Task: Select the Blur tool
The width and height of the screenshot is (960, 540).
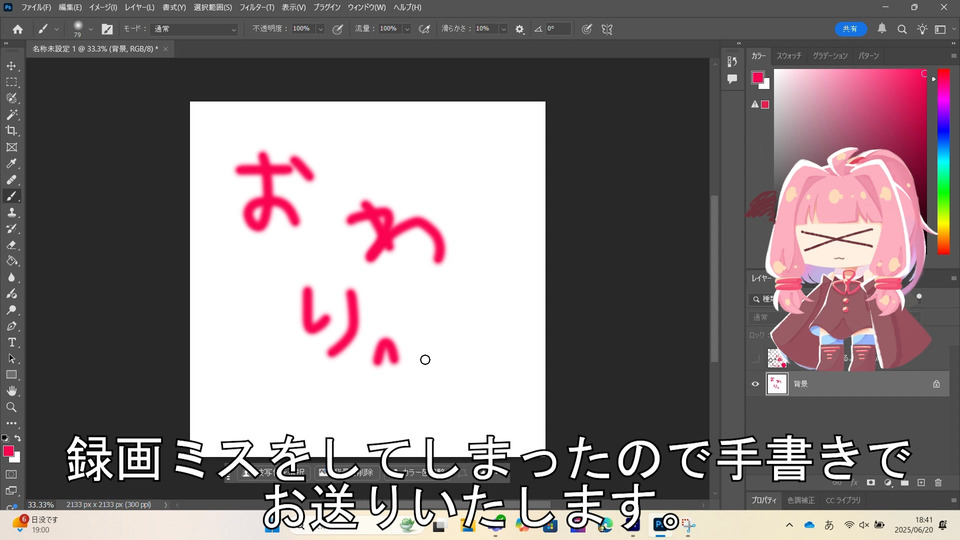Action: click(12, 277)
